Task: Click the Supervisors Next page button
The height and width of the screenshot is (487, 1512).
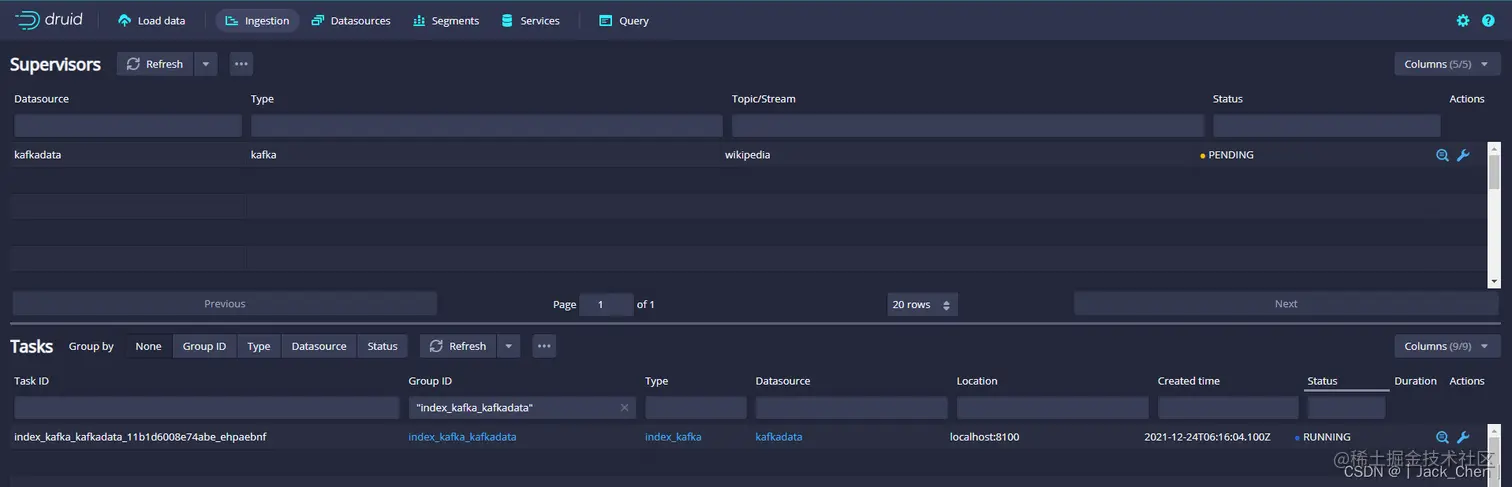Action: (x=1286, y=304)
